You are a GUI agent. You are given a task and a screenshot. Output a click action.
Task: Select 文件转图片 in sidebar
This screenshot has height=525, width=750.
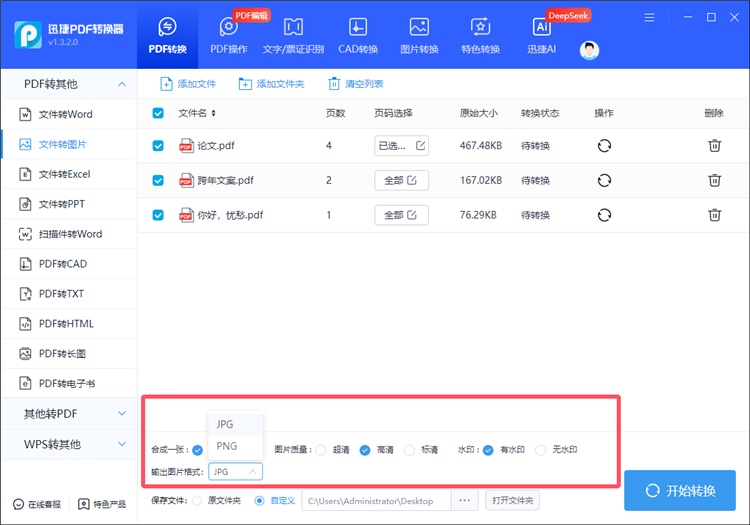[x=69, y=144]
